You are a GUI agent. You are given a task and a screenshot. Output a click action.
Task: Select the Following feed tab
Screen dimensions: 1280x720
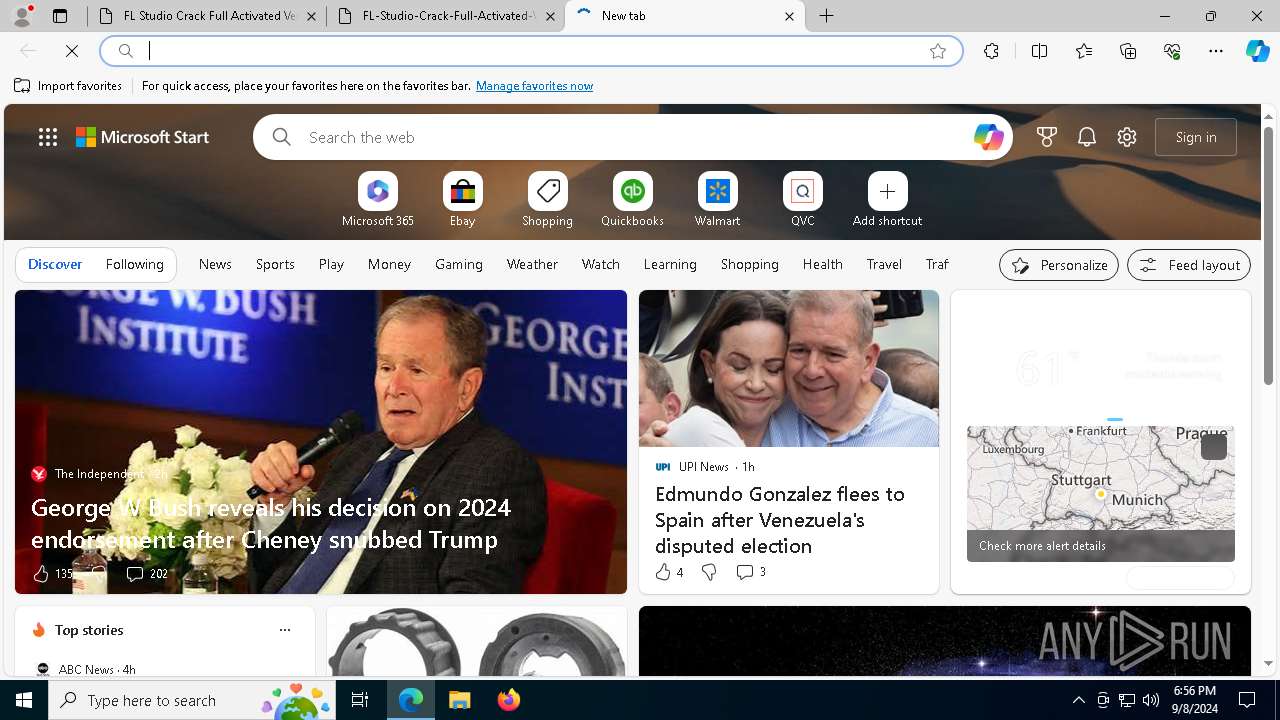135,264
